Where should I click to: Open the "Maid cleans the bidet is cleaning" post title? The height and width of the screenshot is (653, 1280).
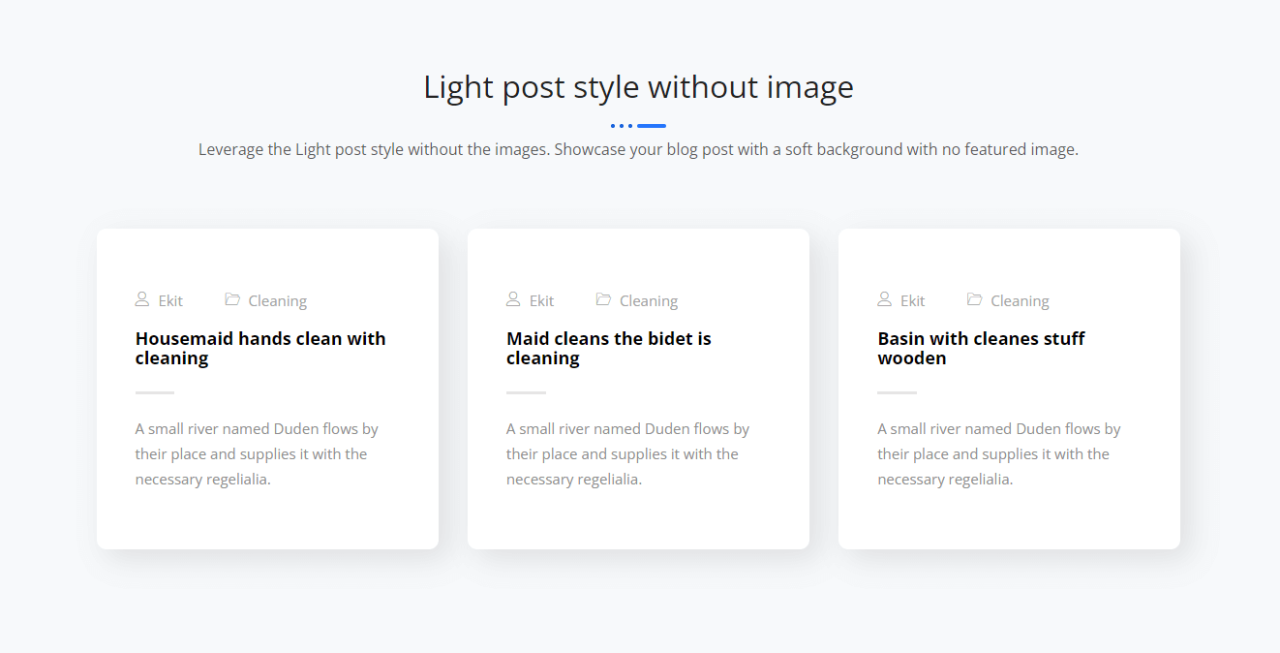[608, 348]
